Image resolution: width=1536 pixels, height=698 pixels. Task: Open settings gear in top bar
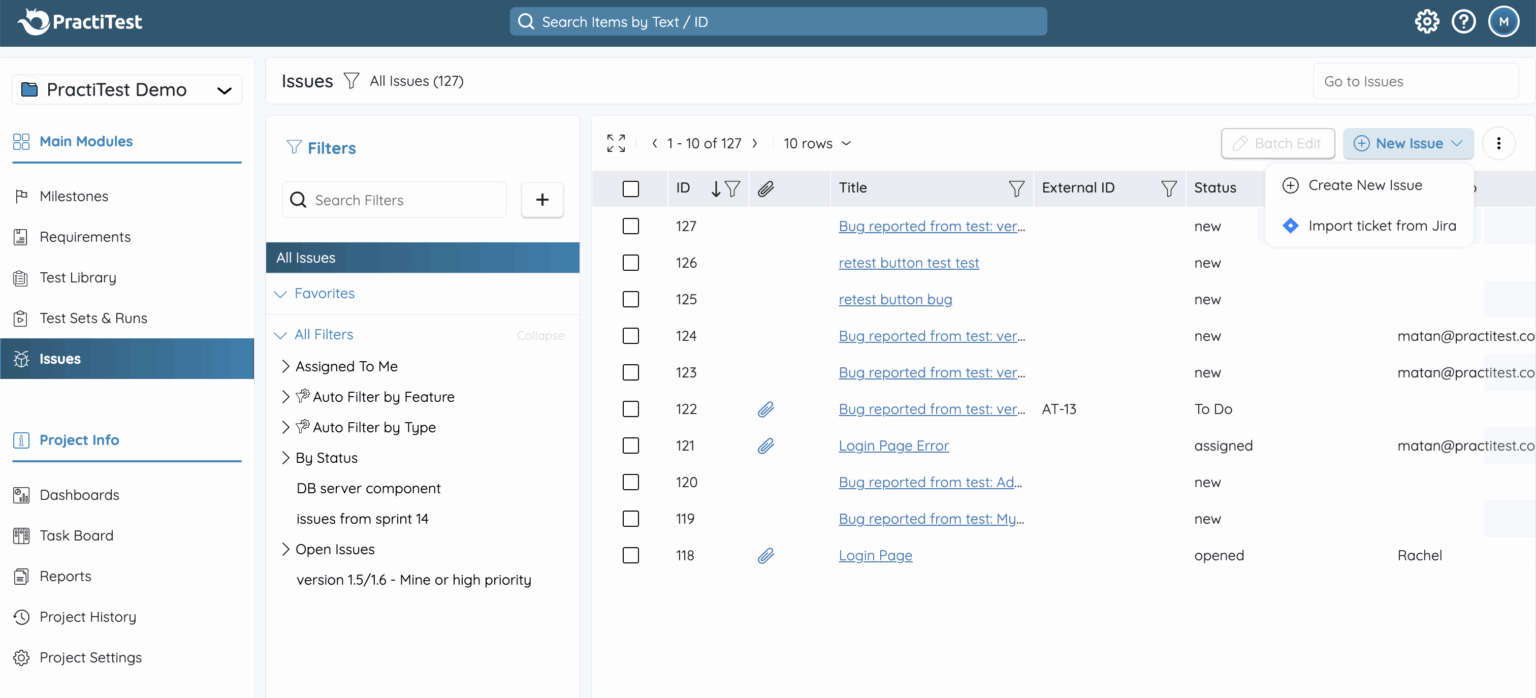[x=1426, y=22]
